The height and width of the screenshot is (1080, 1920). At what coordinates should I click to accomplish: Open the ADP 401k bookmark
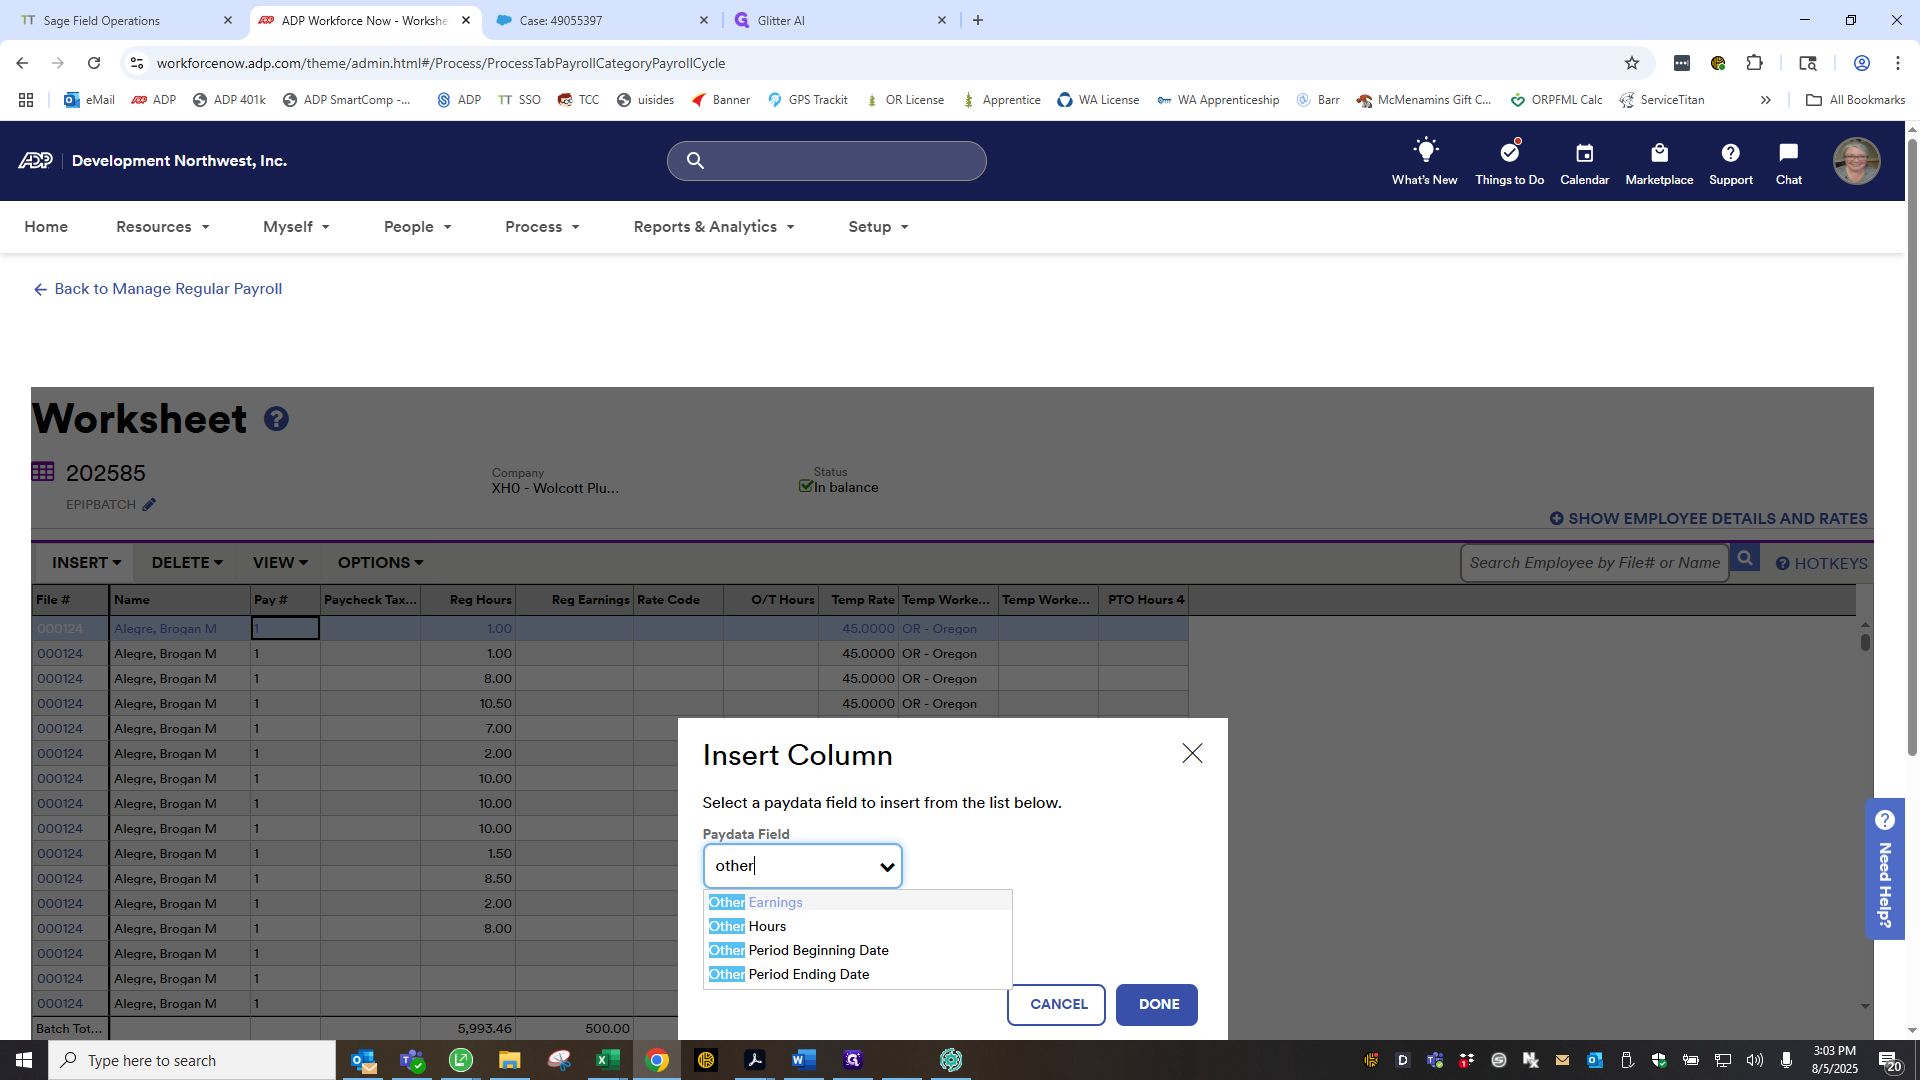coord(229,100)
